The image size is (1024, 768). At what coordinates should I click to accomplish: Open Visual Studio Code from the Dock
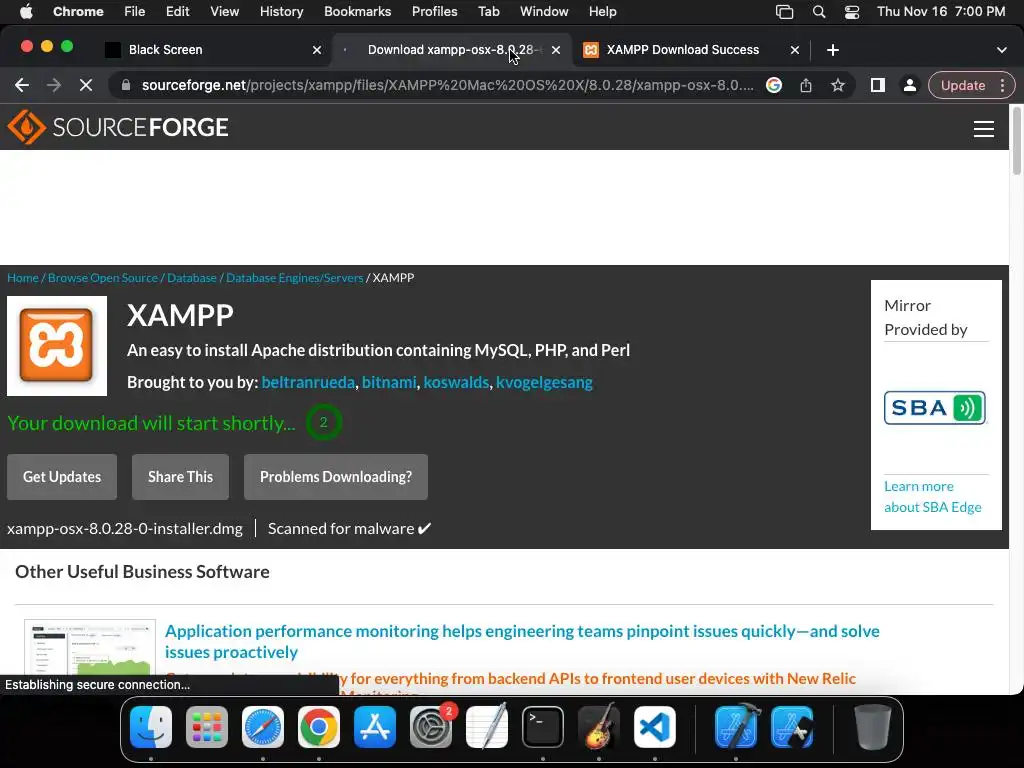[654, 727]
